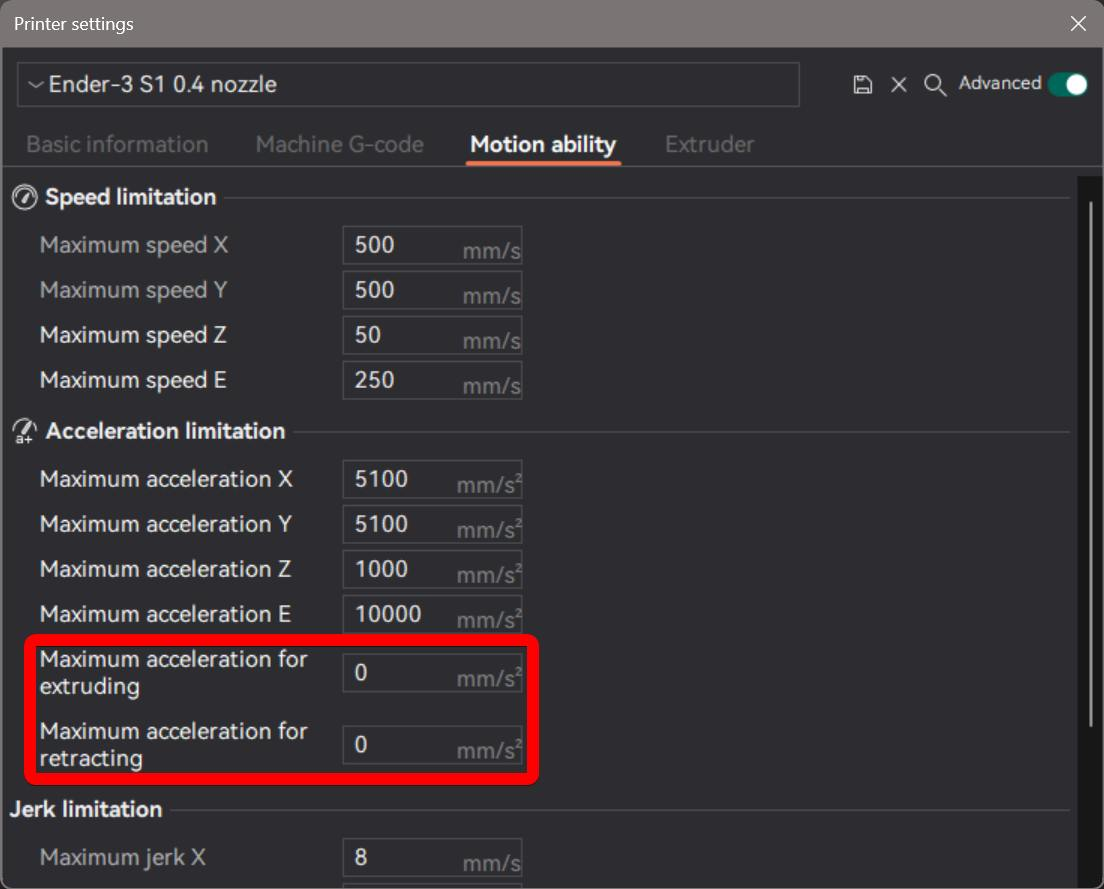Click the save preset floppy disk icon

[x=862, y=84]
